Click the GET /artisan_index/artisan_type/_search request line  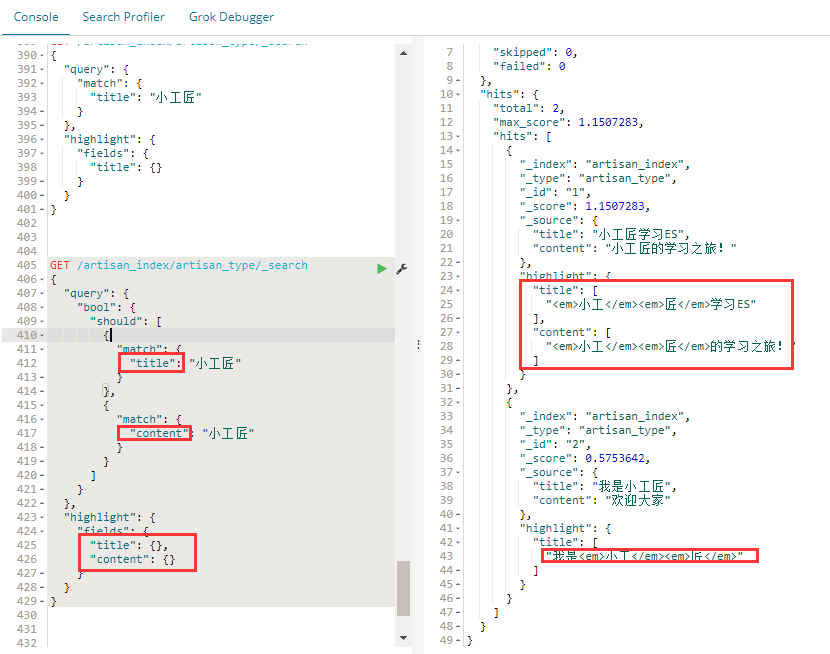point(179,265)
